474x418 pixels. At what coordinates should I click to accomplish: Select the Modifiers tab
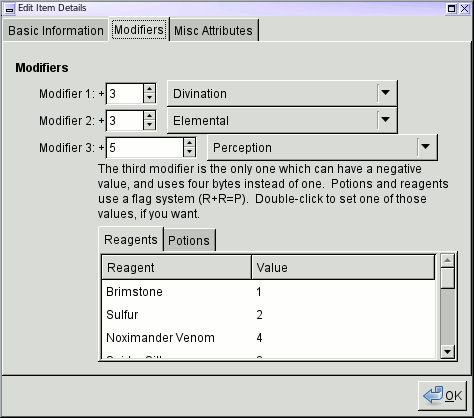pos(139,30)
